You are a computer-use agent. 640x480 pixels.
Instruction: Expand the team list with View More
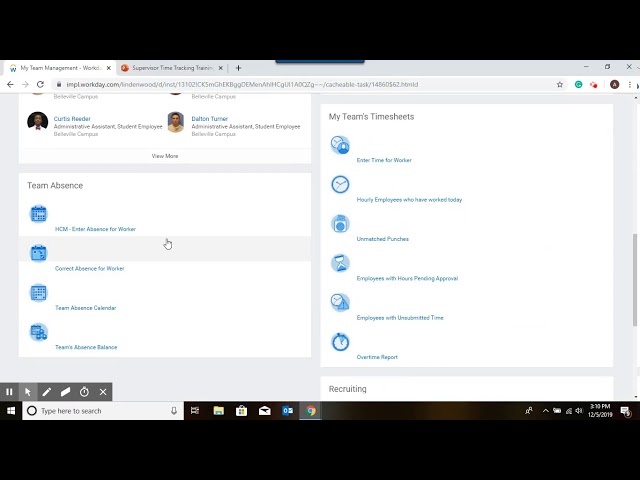(x=165, y=156)
